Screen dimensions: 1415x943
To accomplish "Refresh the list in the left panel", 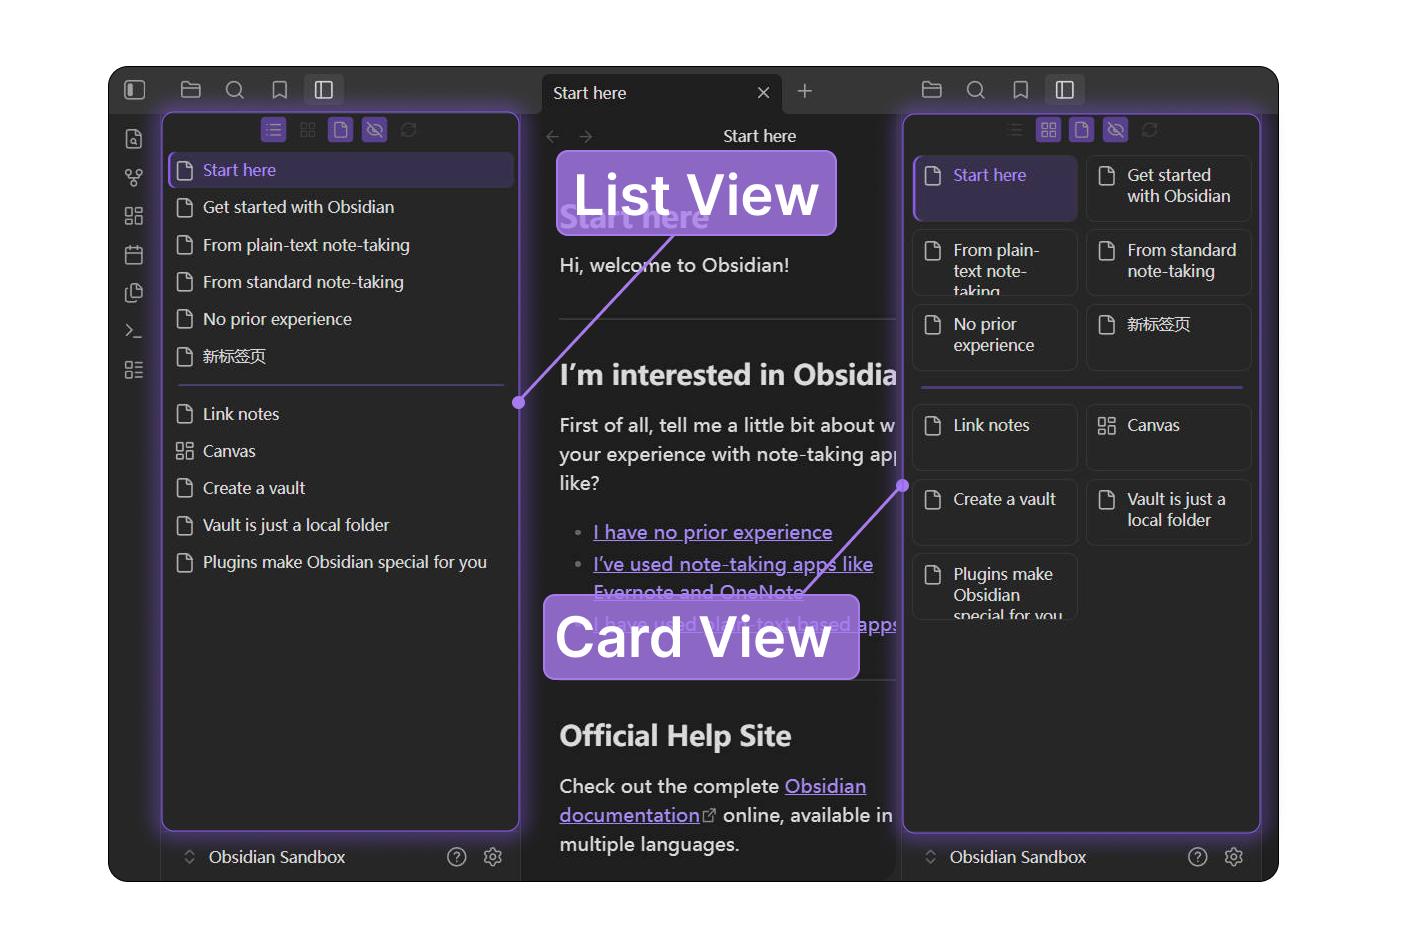I will pyautogui.click(x=409, y=130).
